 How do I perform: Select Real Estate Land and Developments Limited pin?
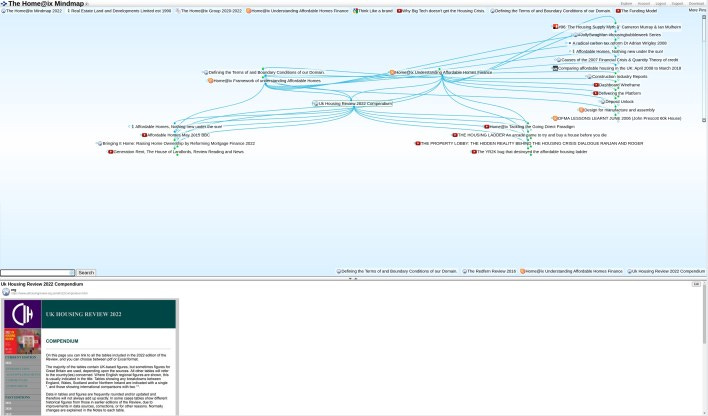[120, 11]
